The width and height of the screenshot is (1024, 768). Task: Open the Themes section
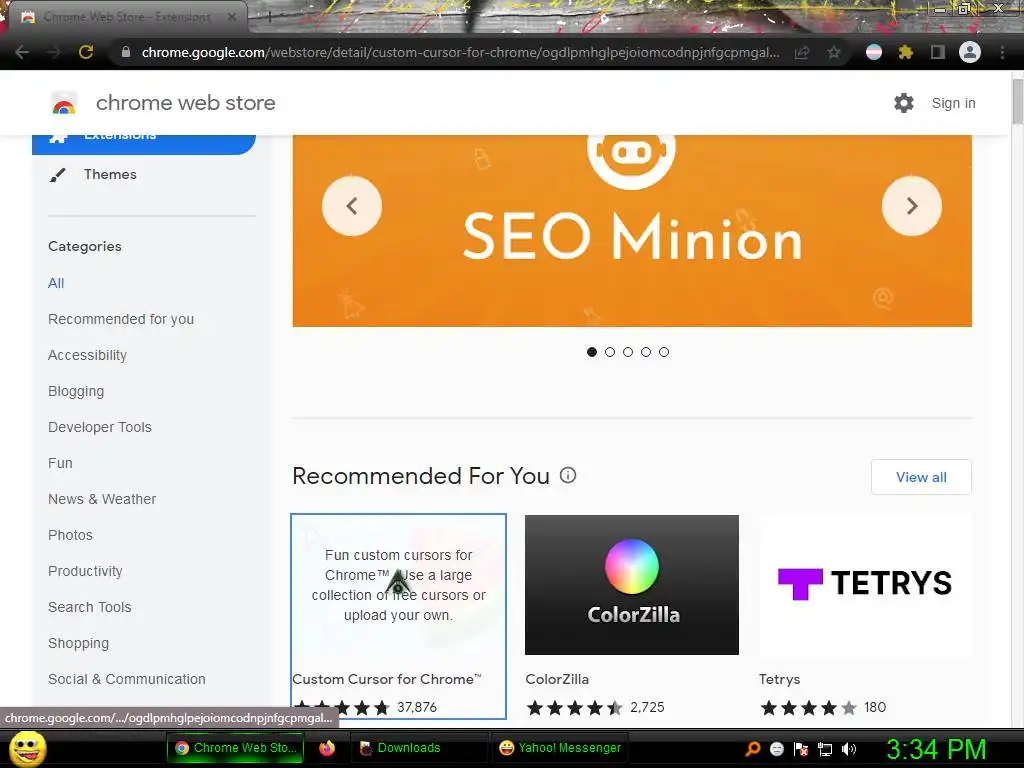(110, 174)
